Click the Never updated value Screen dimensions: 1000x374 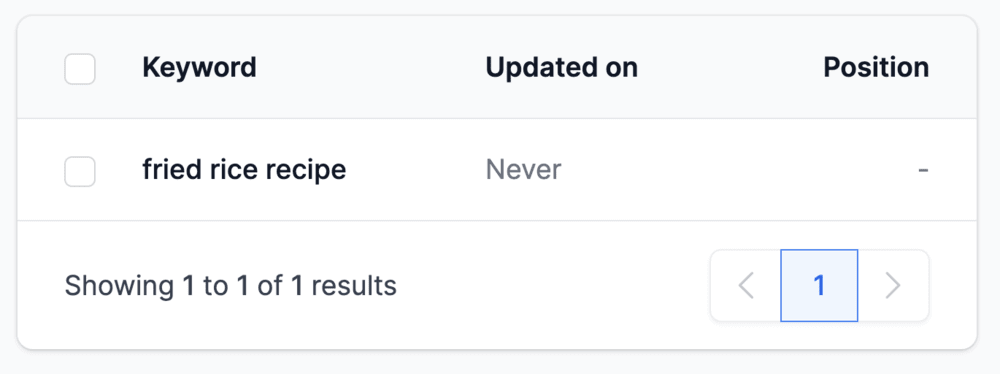[x=524, y=170]
